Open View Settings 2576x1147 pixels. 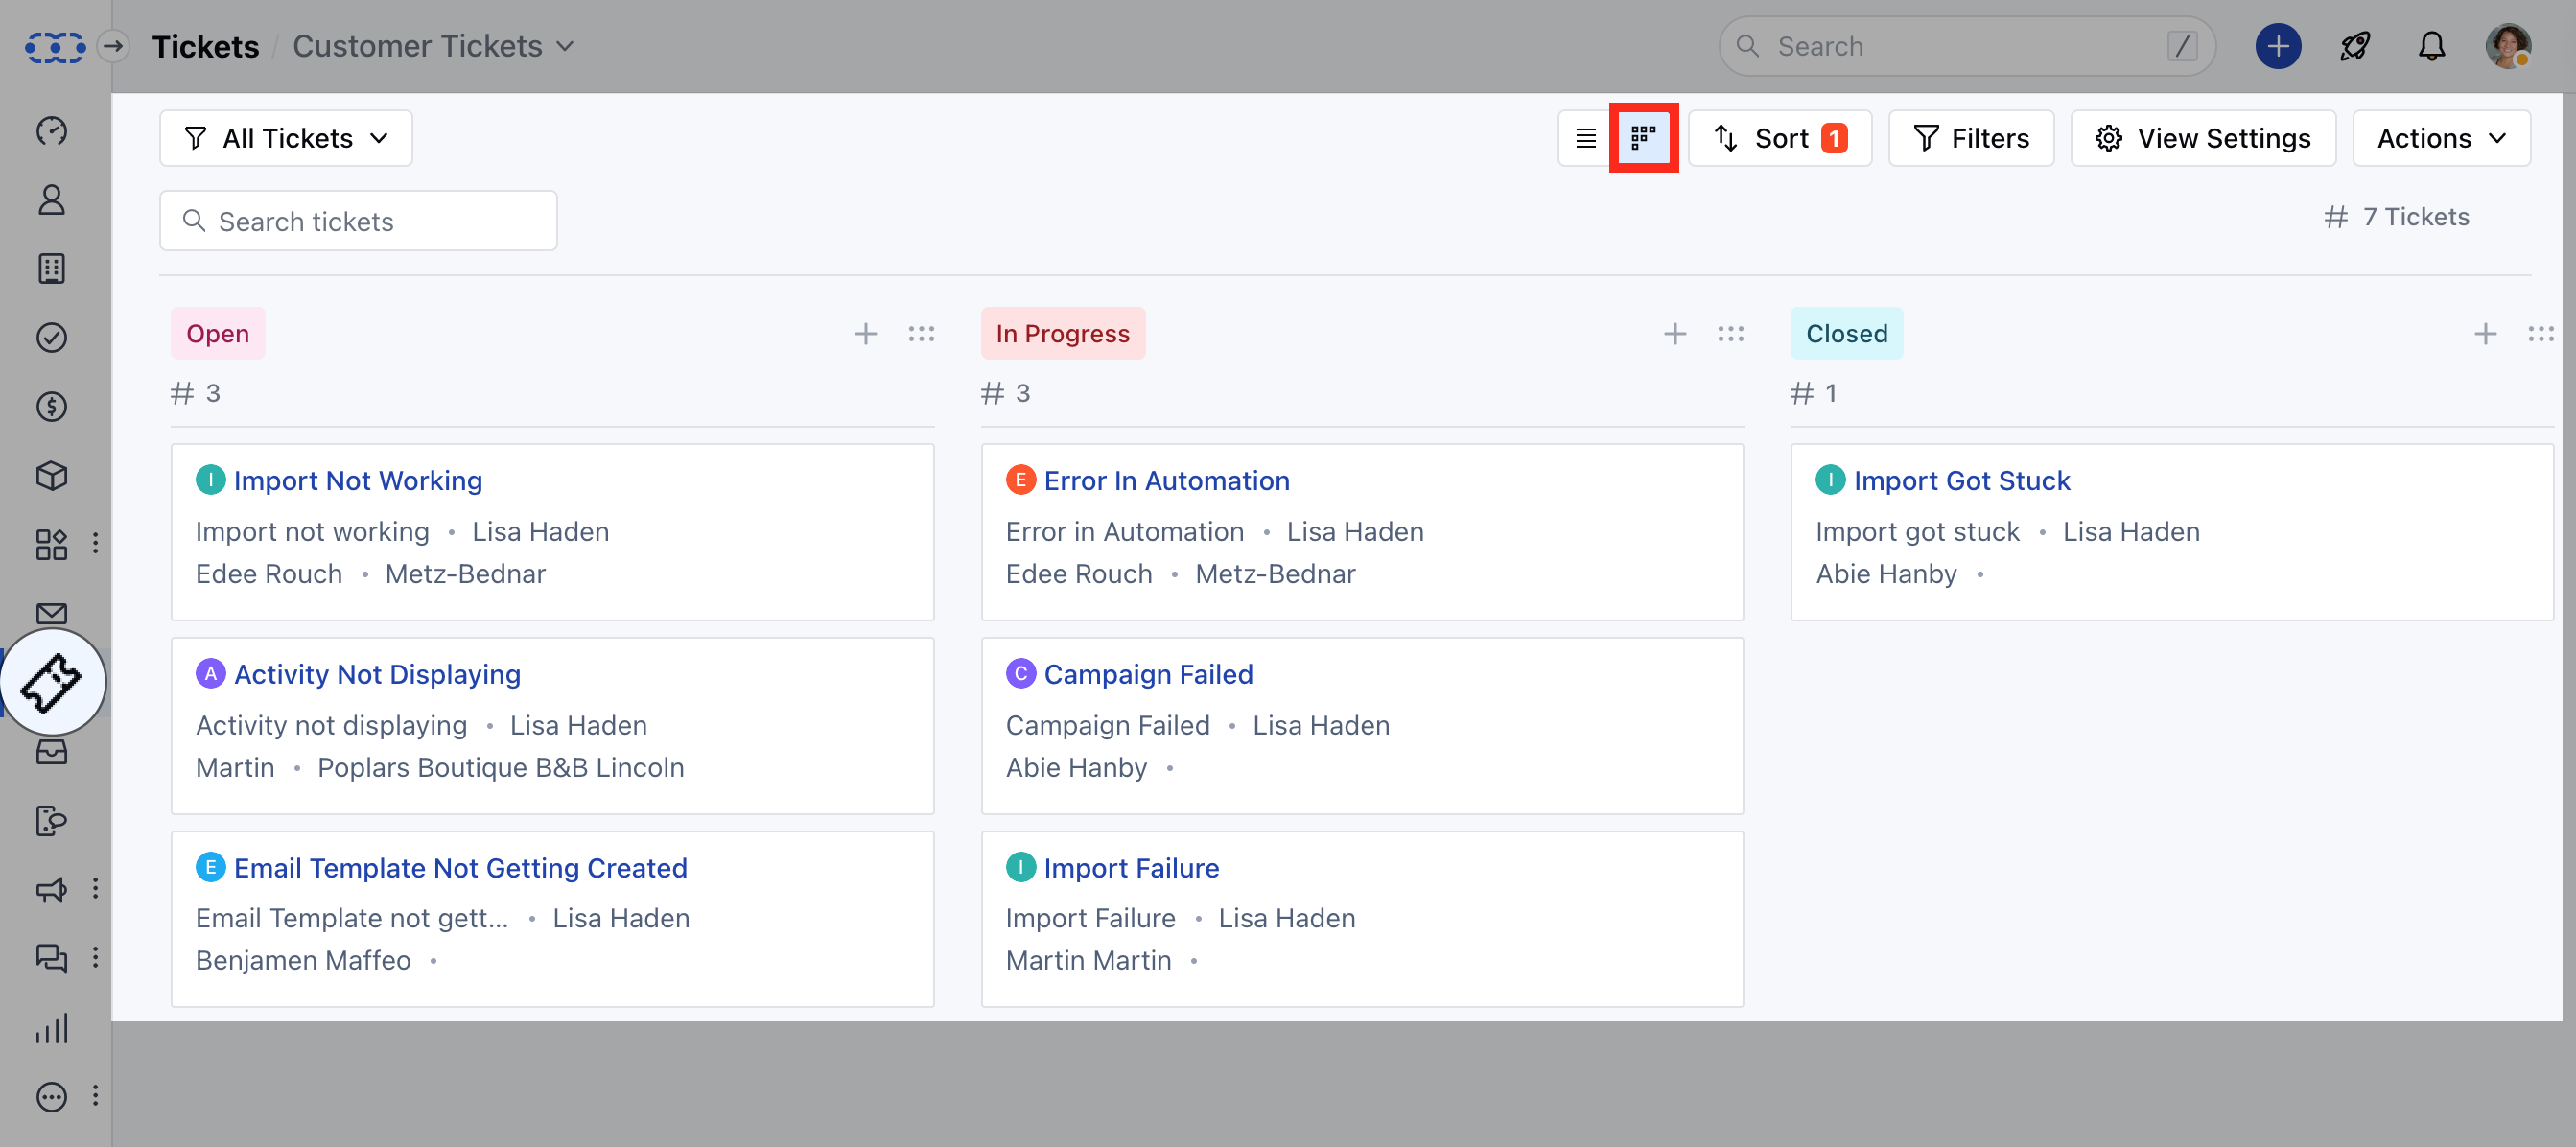pyautogui.click(x=2203, y=138)
